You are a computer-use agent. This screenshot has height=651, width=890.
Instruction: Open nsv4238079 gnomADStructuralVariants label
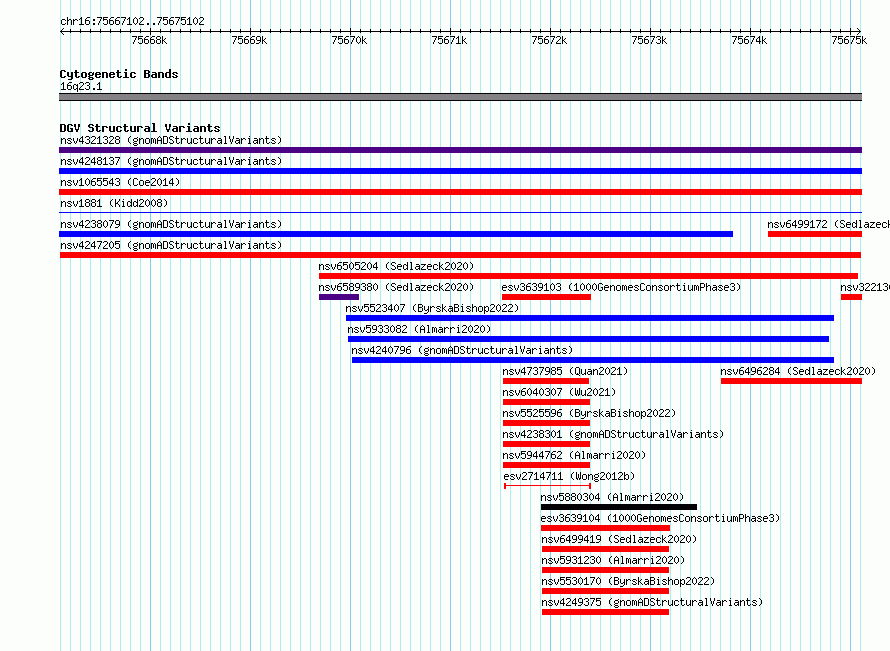[x=171, y=224]
